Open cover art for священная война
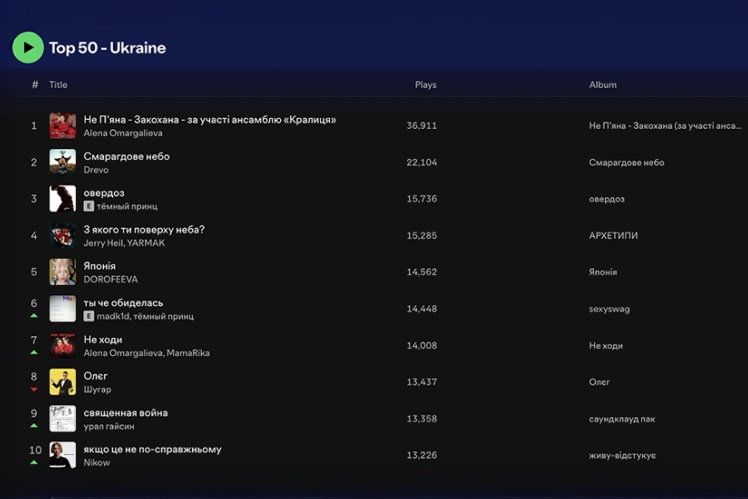 (x=62, y=418)
